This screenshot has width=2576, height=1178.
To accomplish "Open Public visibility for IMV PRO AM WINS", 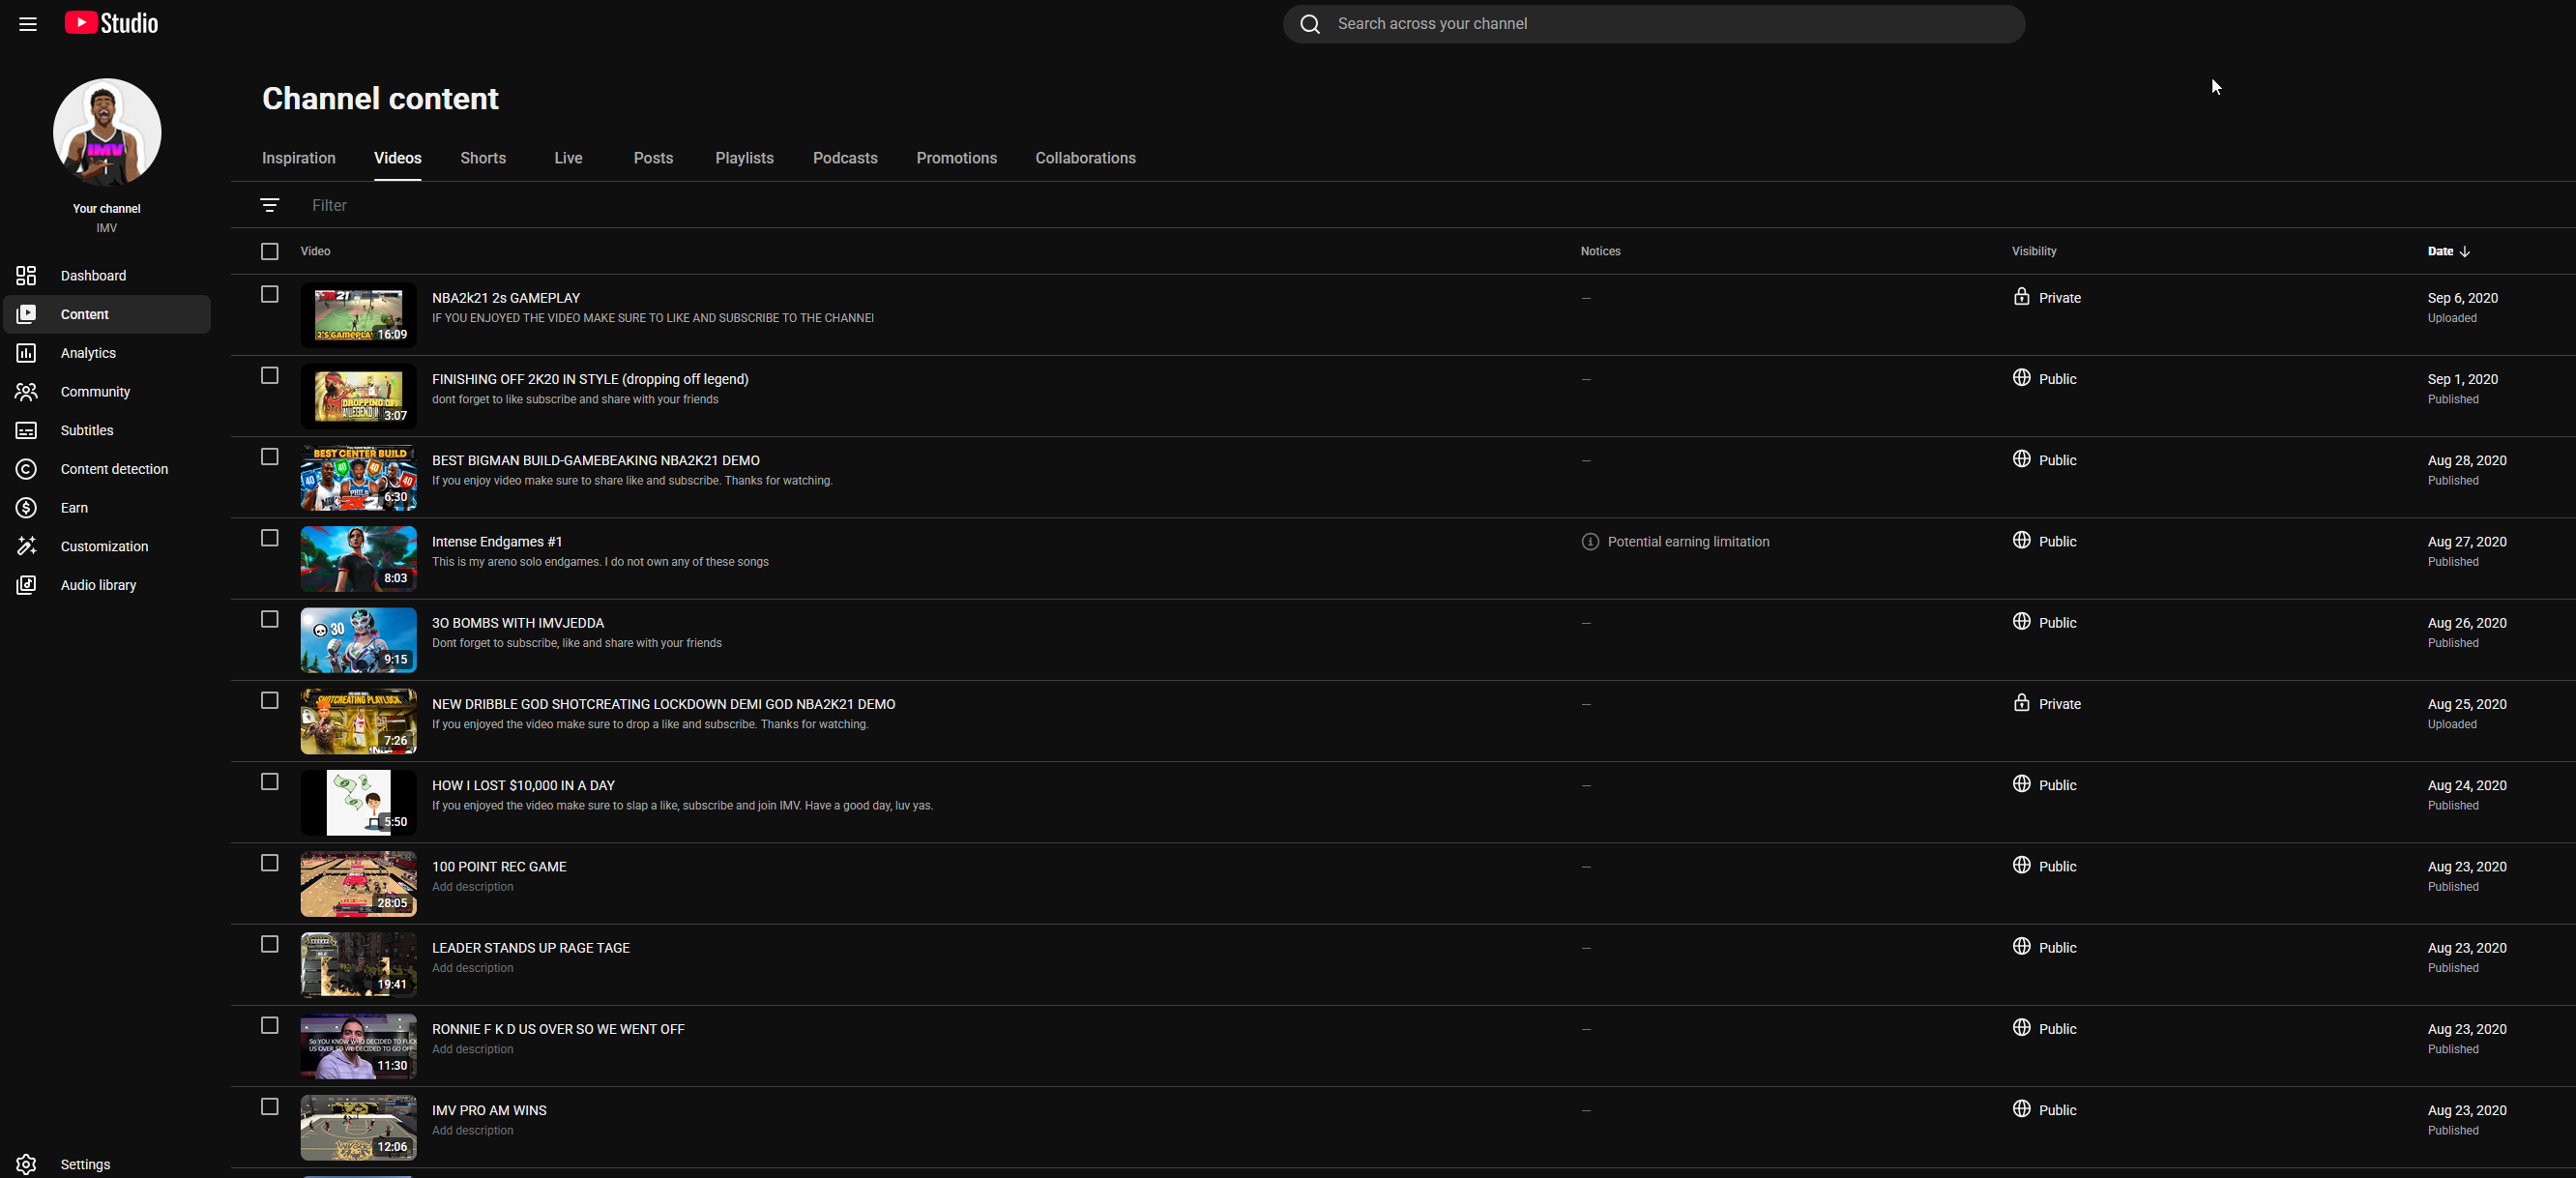I will 2045,1110.
